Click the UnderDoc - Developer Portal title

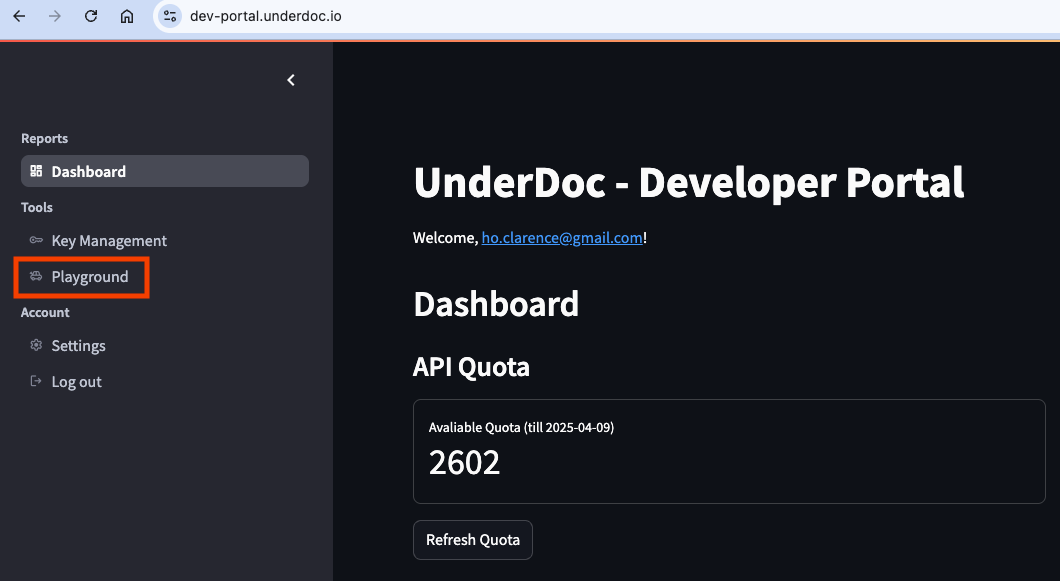click(689, 183)
